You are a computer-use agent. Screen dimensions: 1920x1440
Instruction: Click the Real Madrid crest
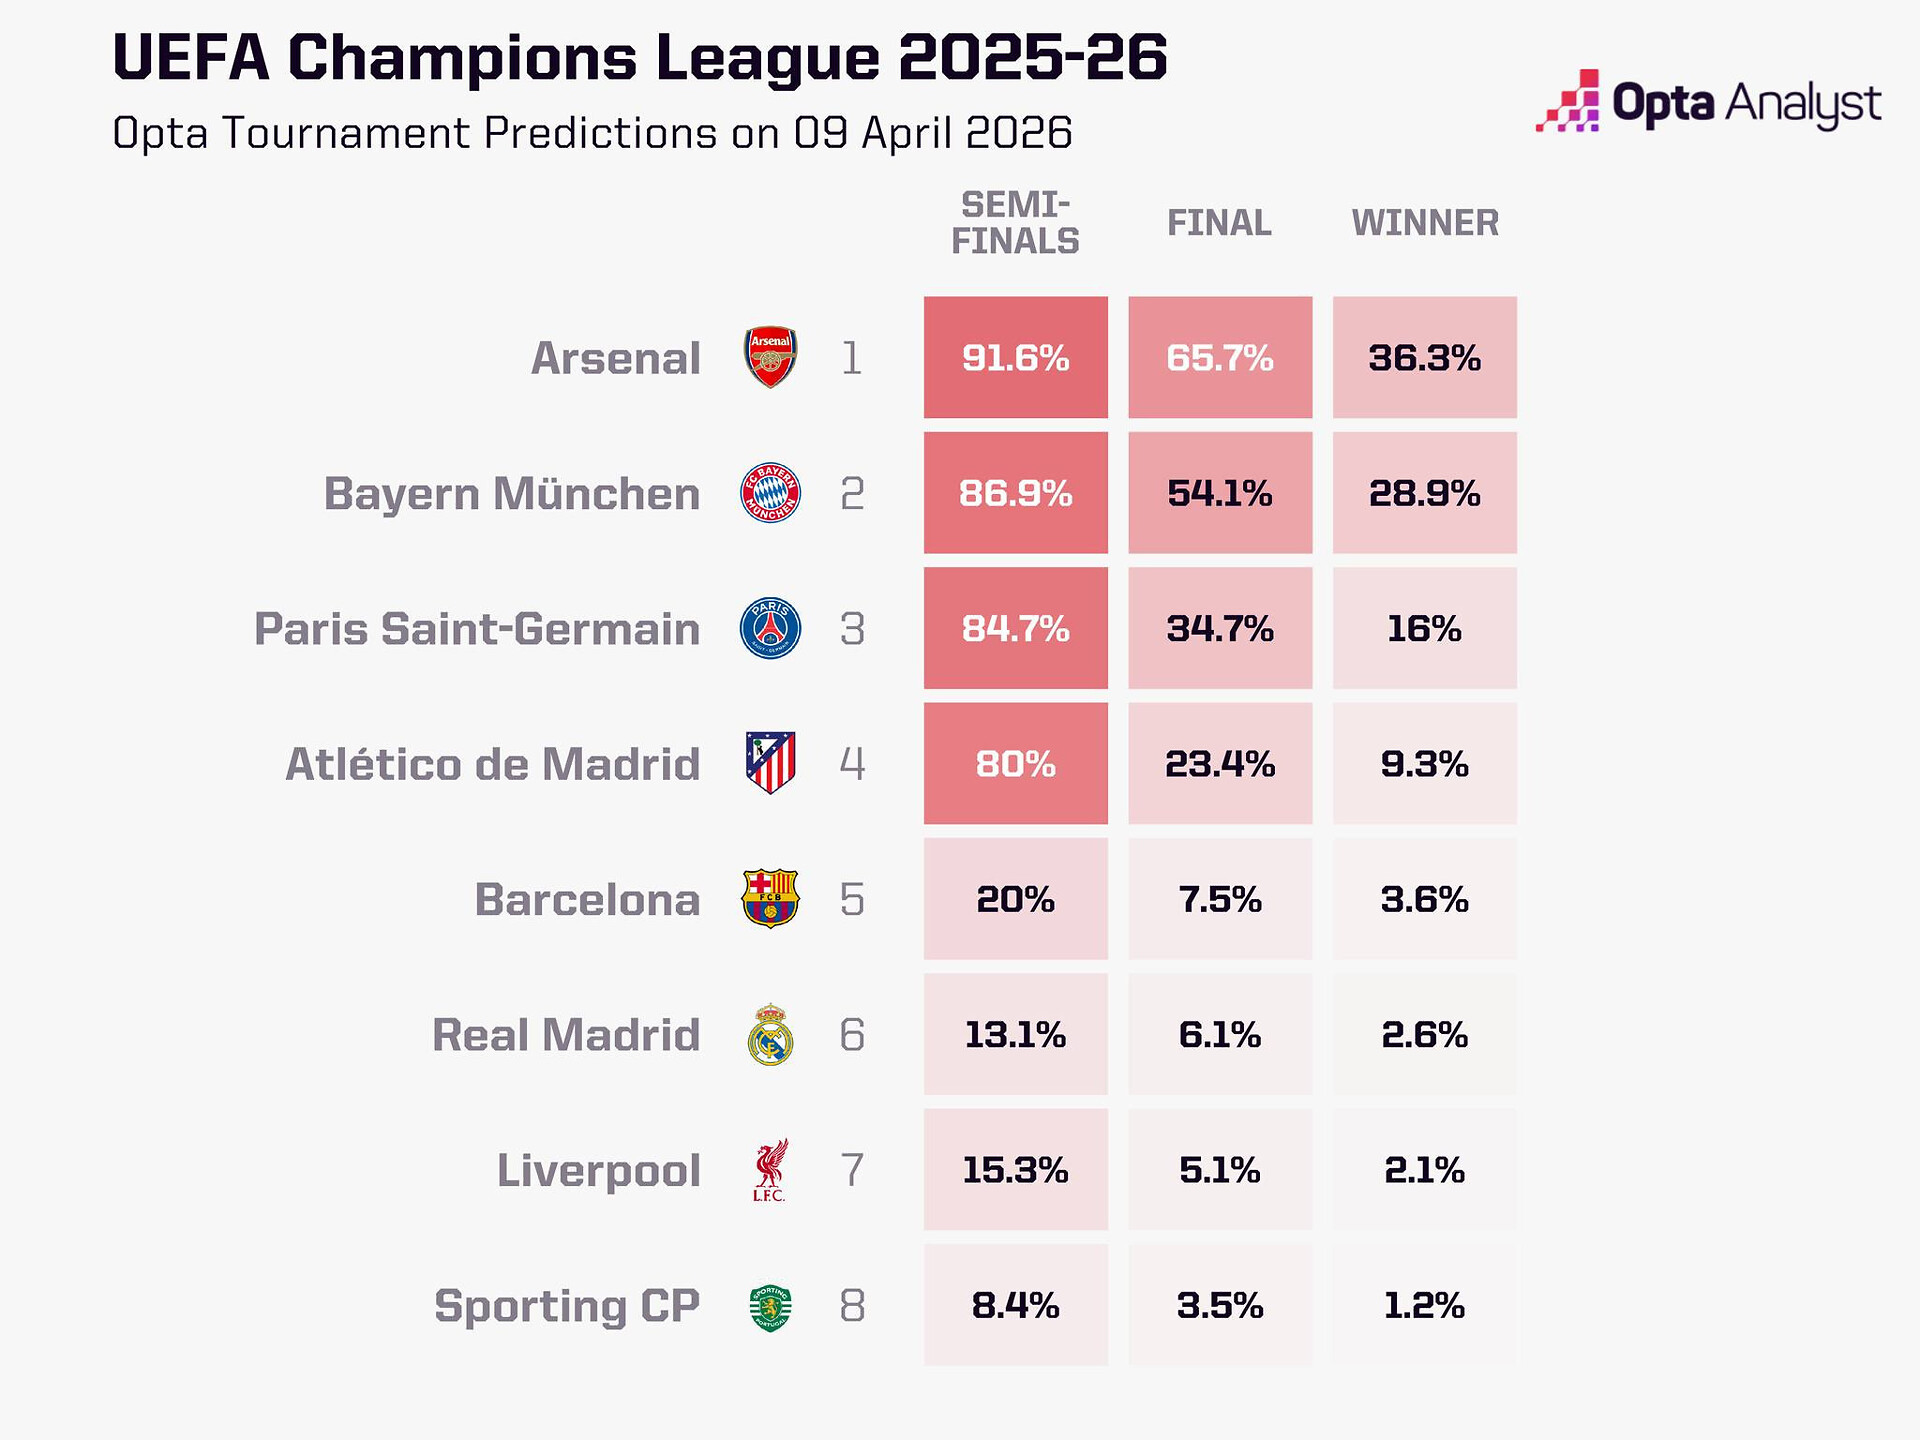(770, 1034)
